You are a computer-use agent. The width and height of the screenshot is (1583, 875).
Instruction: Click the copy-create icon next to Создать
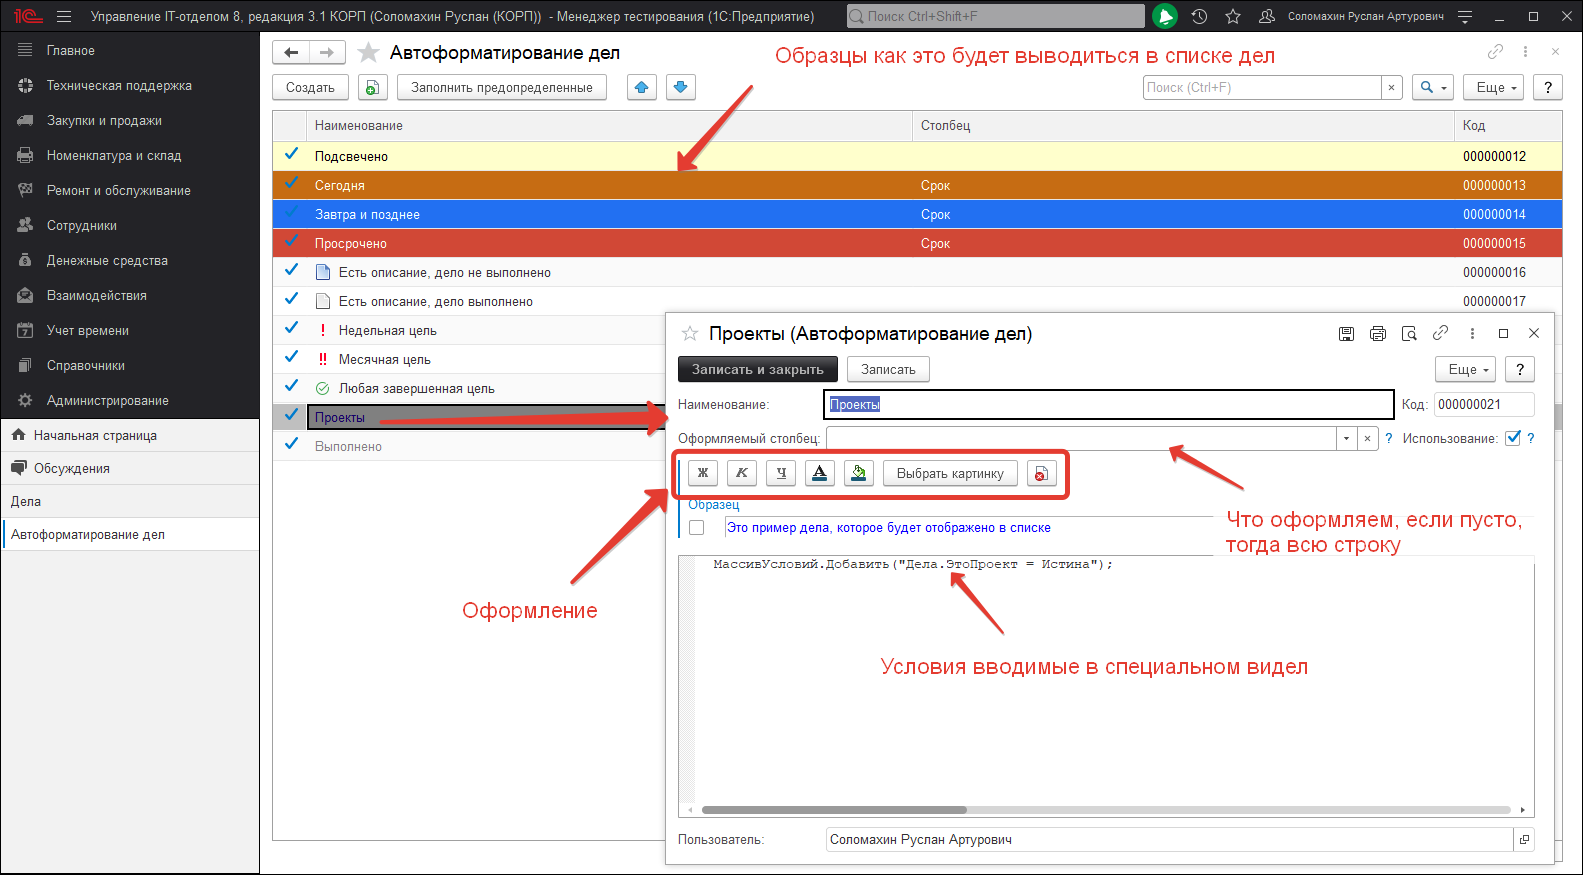coord(372,88)
